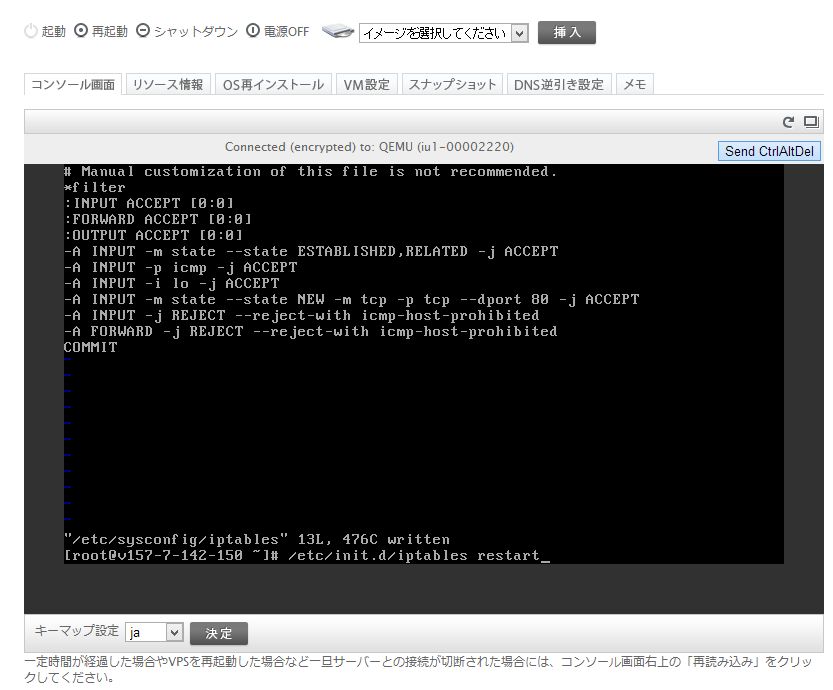Open console in separate window icon
The image size is (833, 690).
coord(811,122)
